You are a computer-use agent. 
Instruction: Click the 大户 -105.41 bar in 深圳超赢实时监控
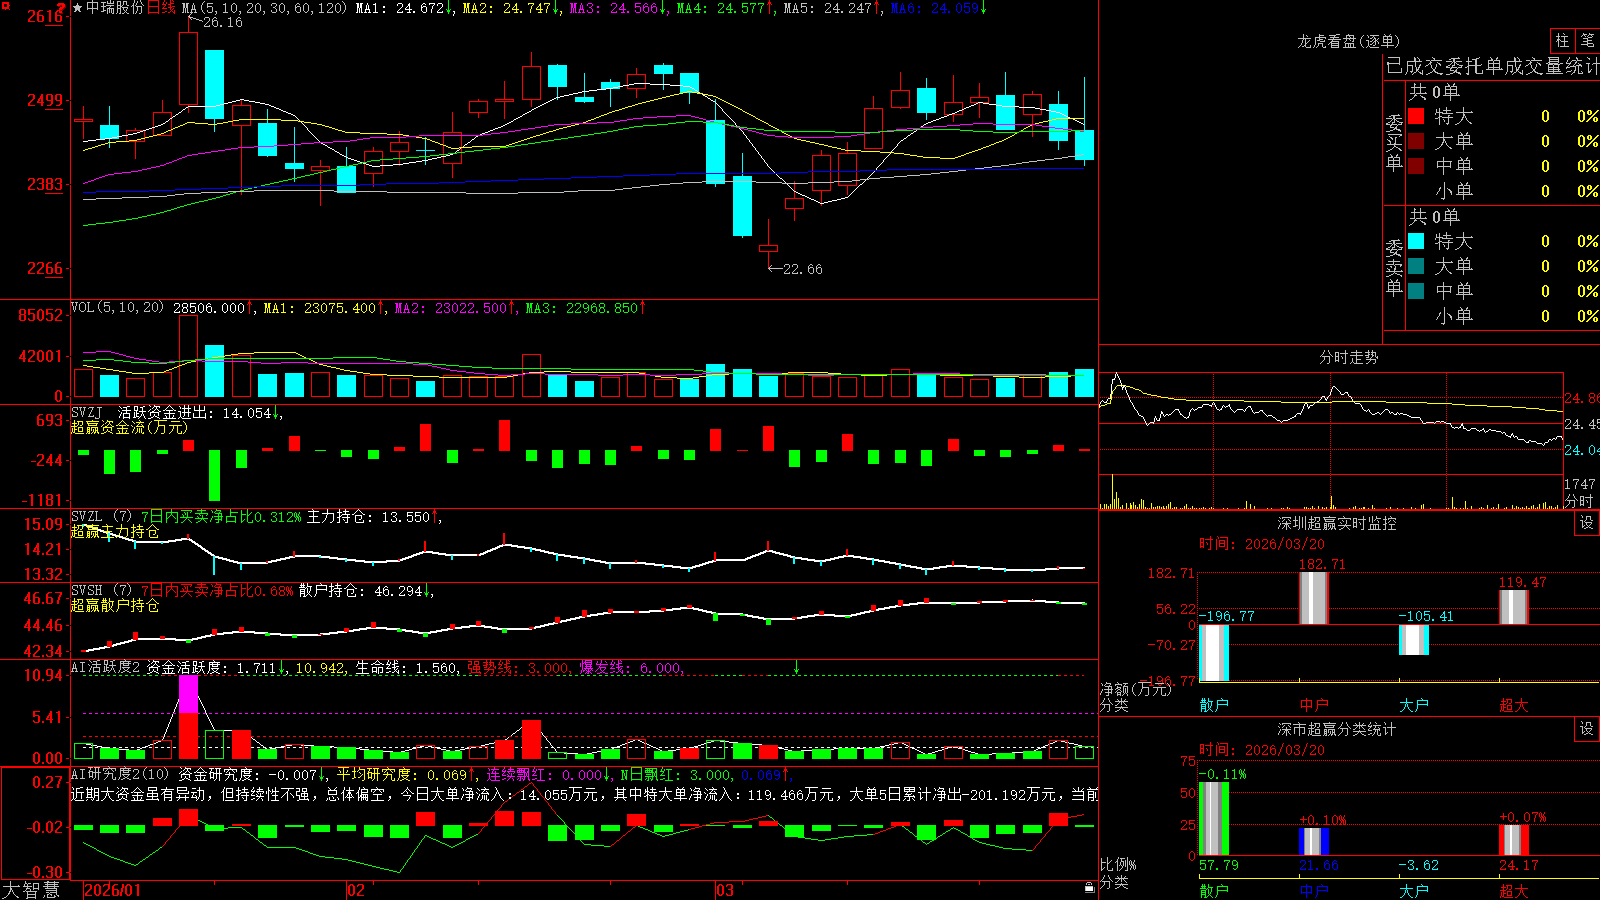tap(1414, 640)
